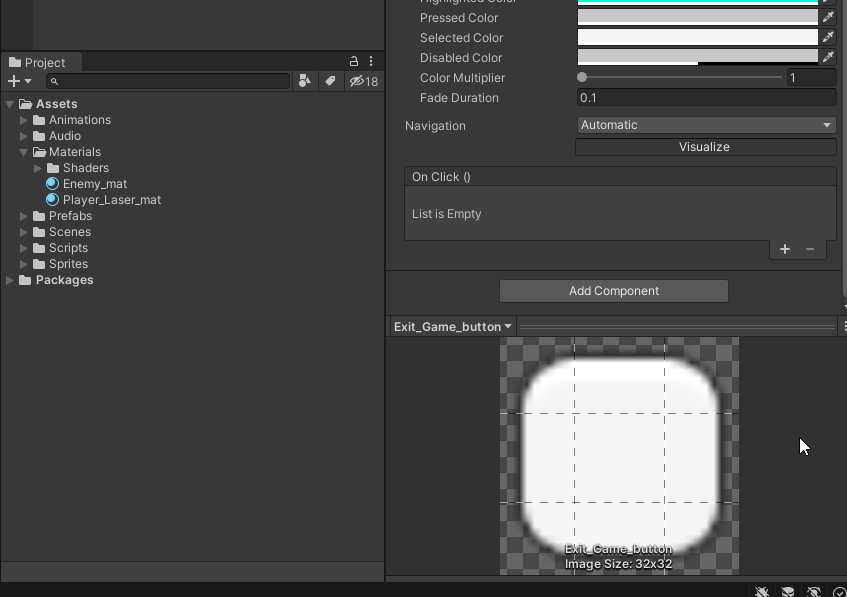This screenshot has width=847, height=597.
Task: Select the Player_Laser_mat material
Action: (x=112, y=200)
